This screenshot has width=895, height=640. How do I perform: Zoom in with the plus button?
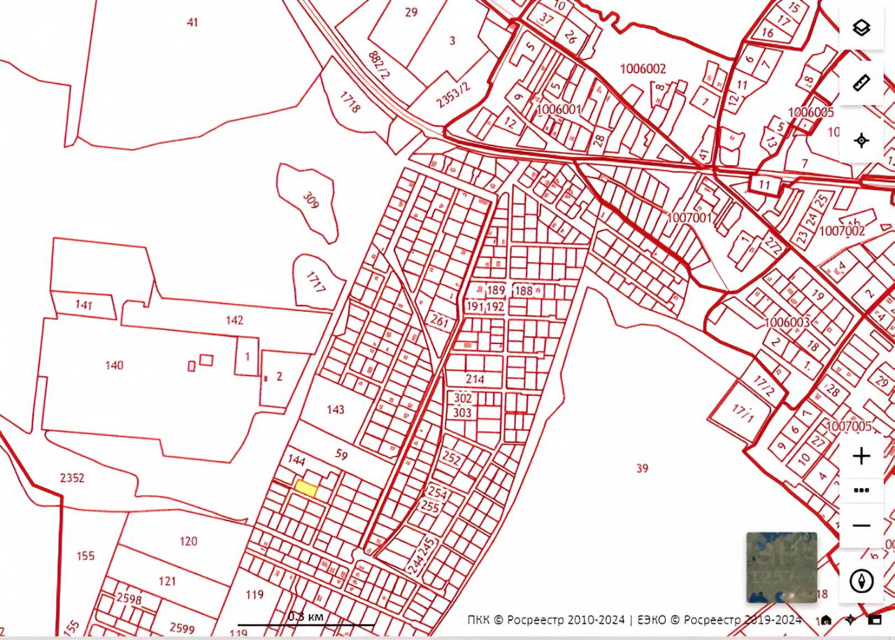click(x=861, y=457)
